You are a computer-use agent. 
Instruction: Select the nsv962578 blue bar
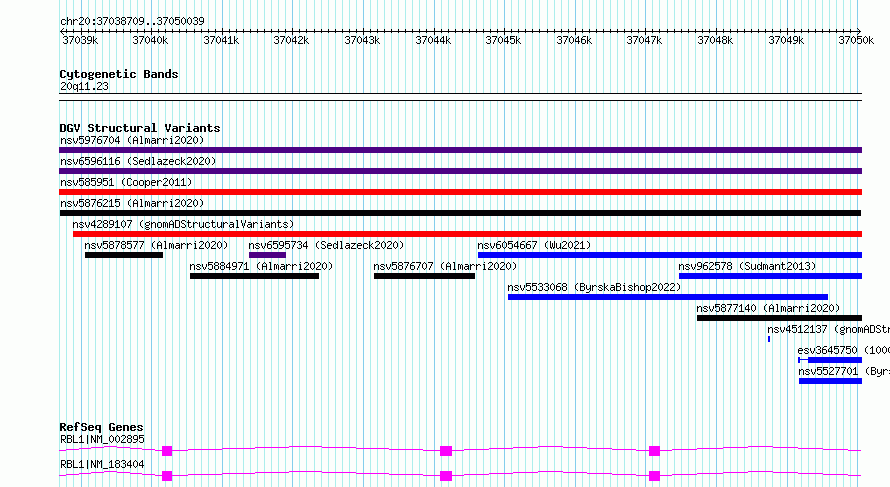pos(770,276)
